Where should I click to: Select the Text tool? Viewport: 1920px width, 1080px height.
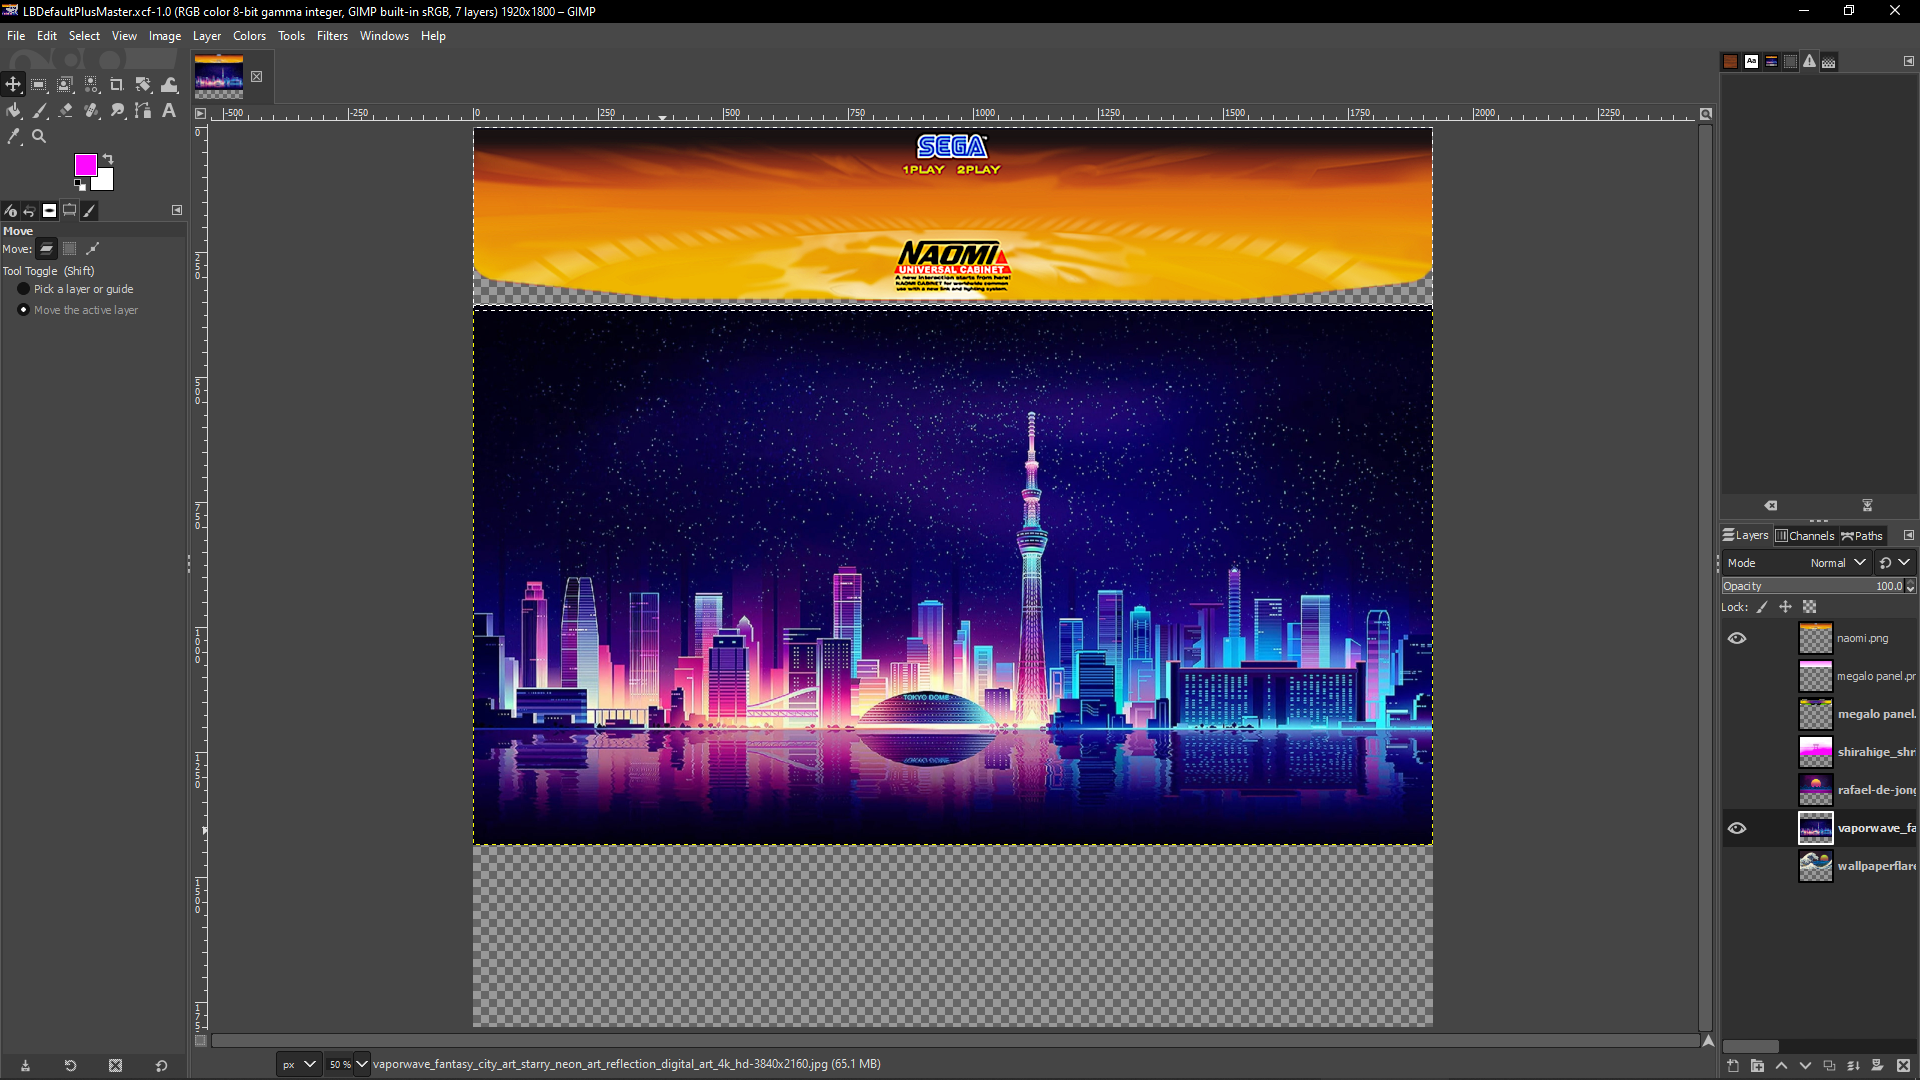[x=169, y=111]
